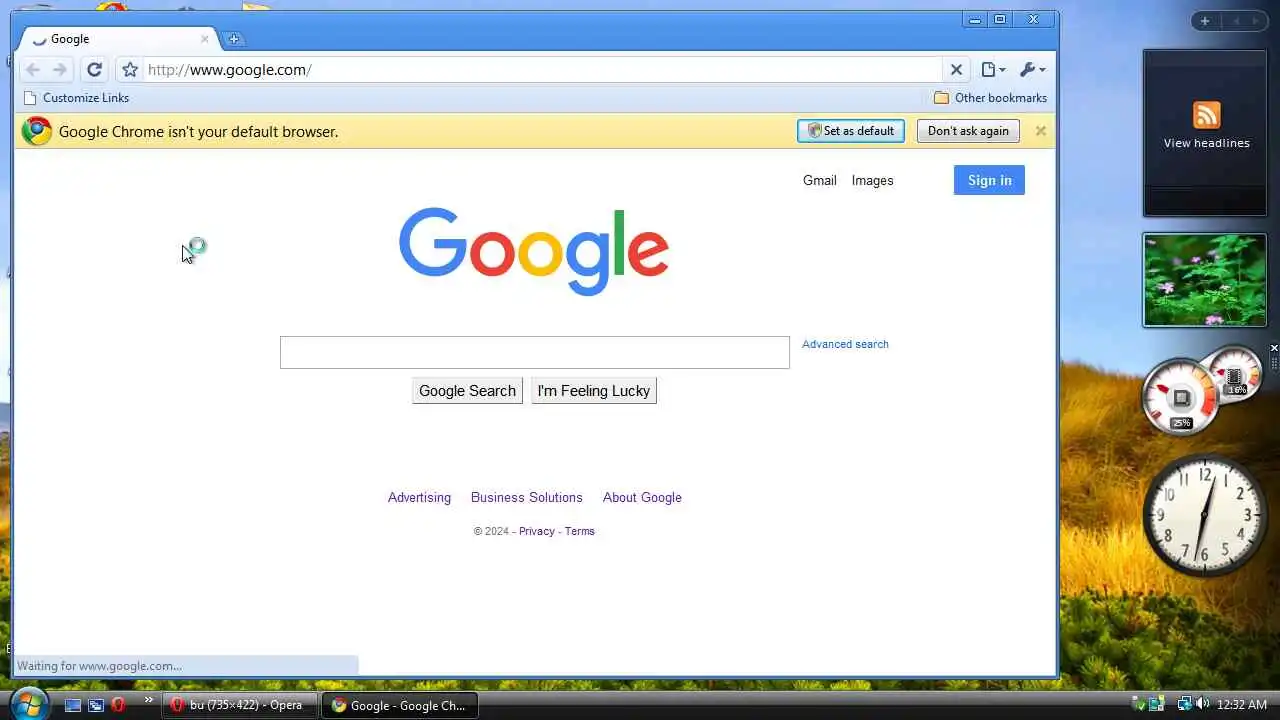This screenshot has width=1280, height=720.
Task: Click the green shield tray icon
Action: coord(1139,704)
